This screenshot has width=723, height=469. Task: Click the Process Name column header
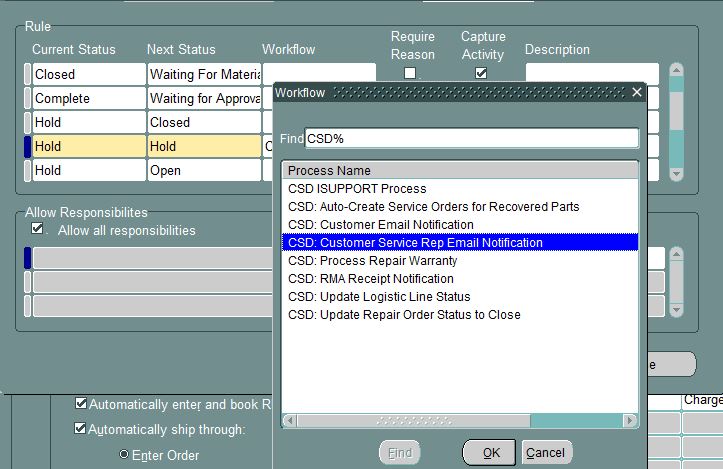click(x=460, y=170)
